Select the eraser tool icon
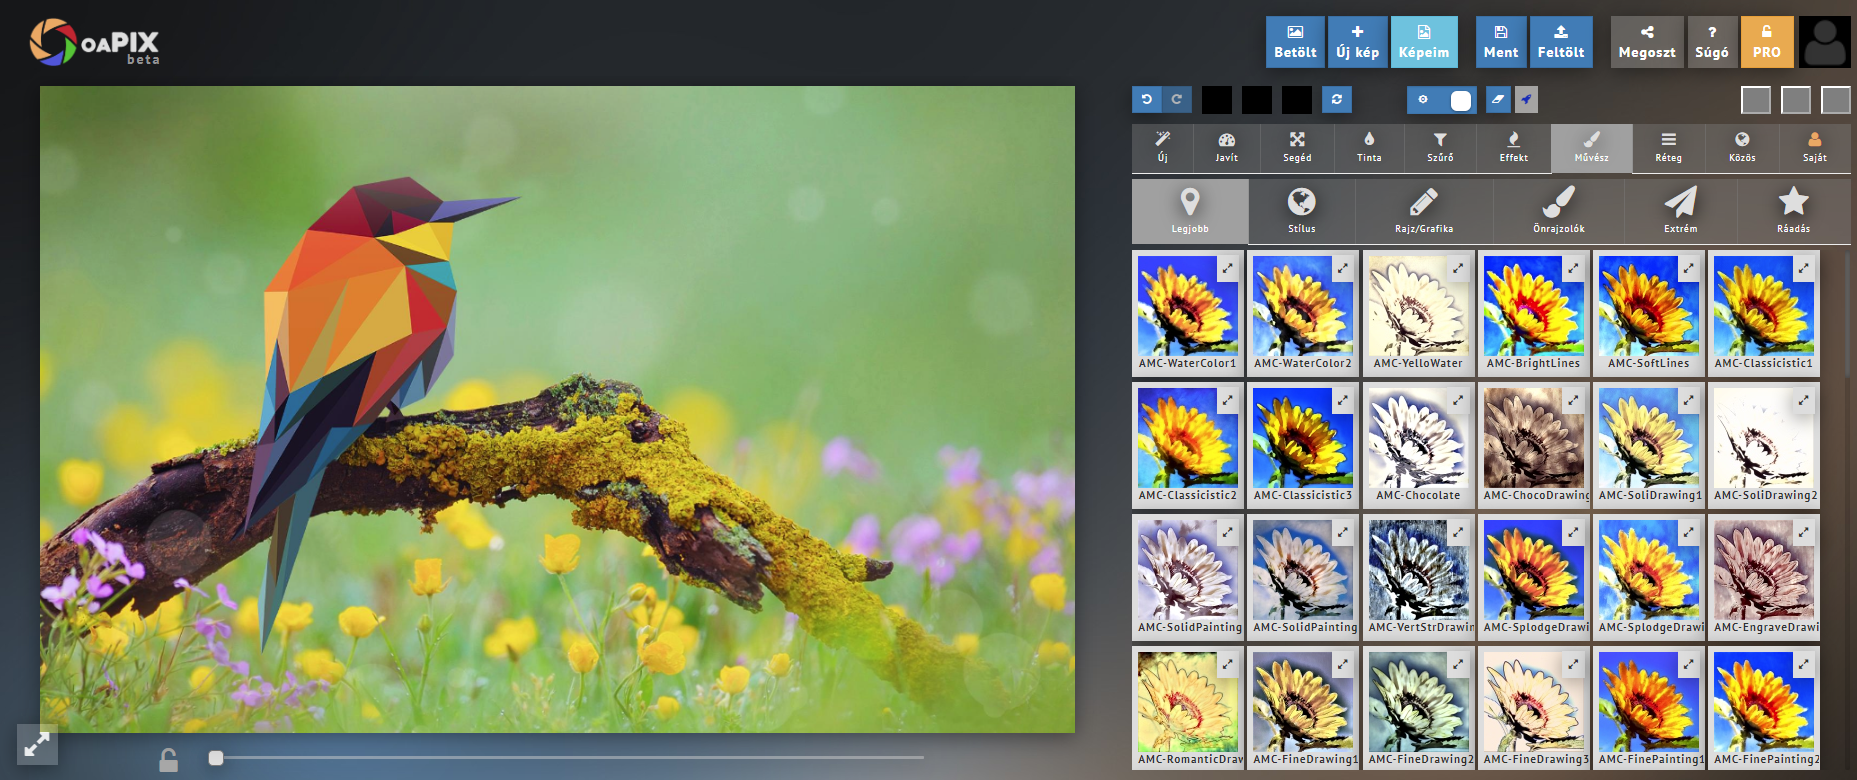 1497,99
